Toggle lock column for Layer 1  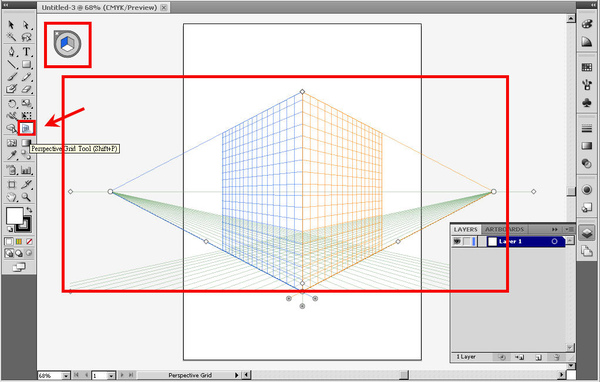coord(466,242)
